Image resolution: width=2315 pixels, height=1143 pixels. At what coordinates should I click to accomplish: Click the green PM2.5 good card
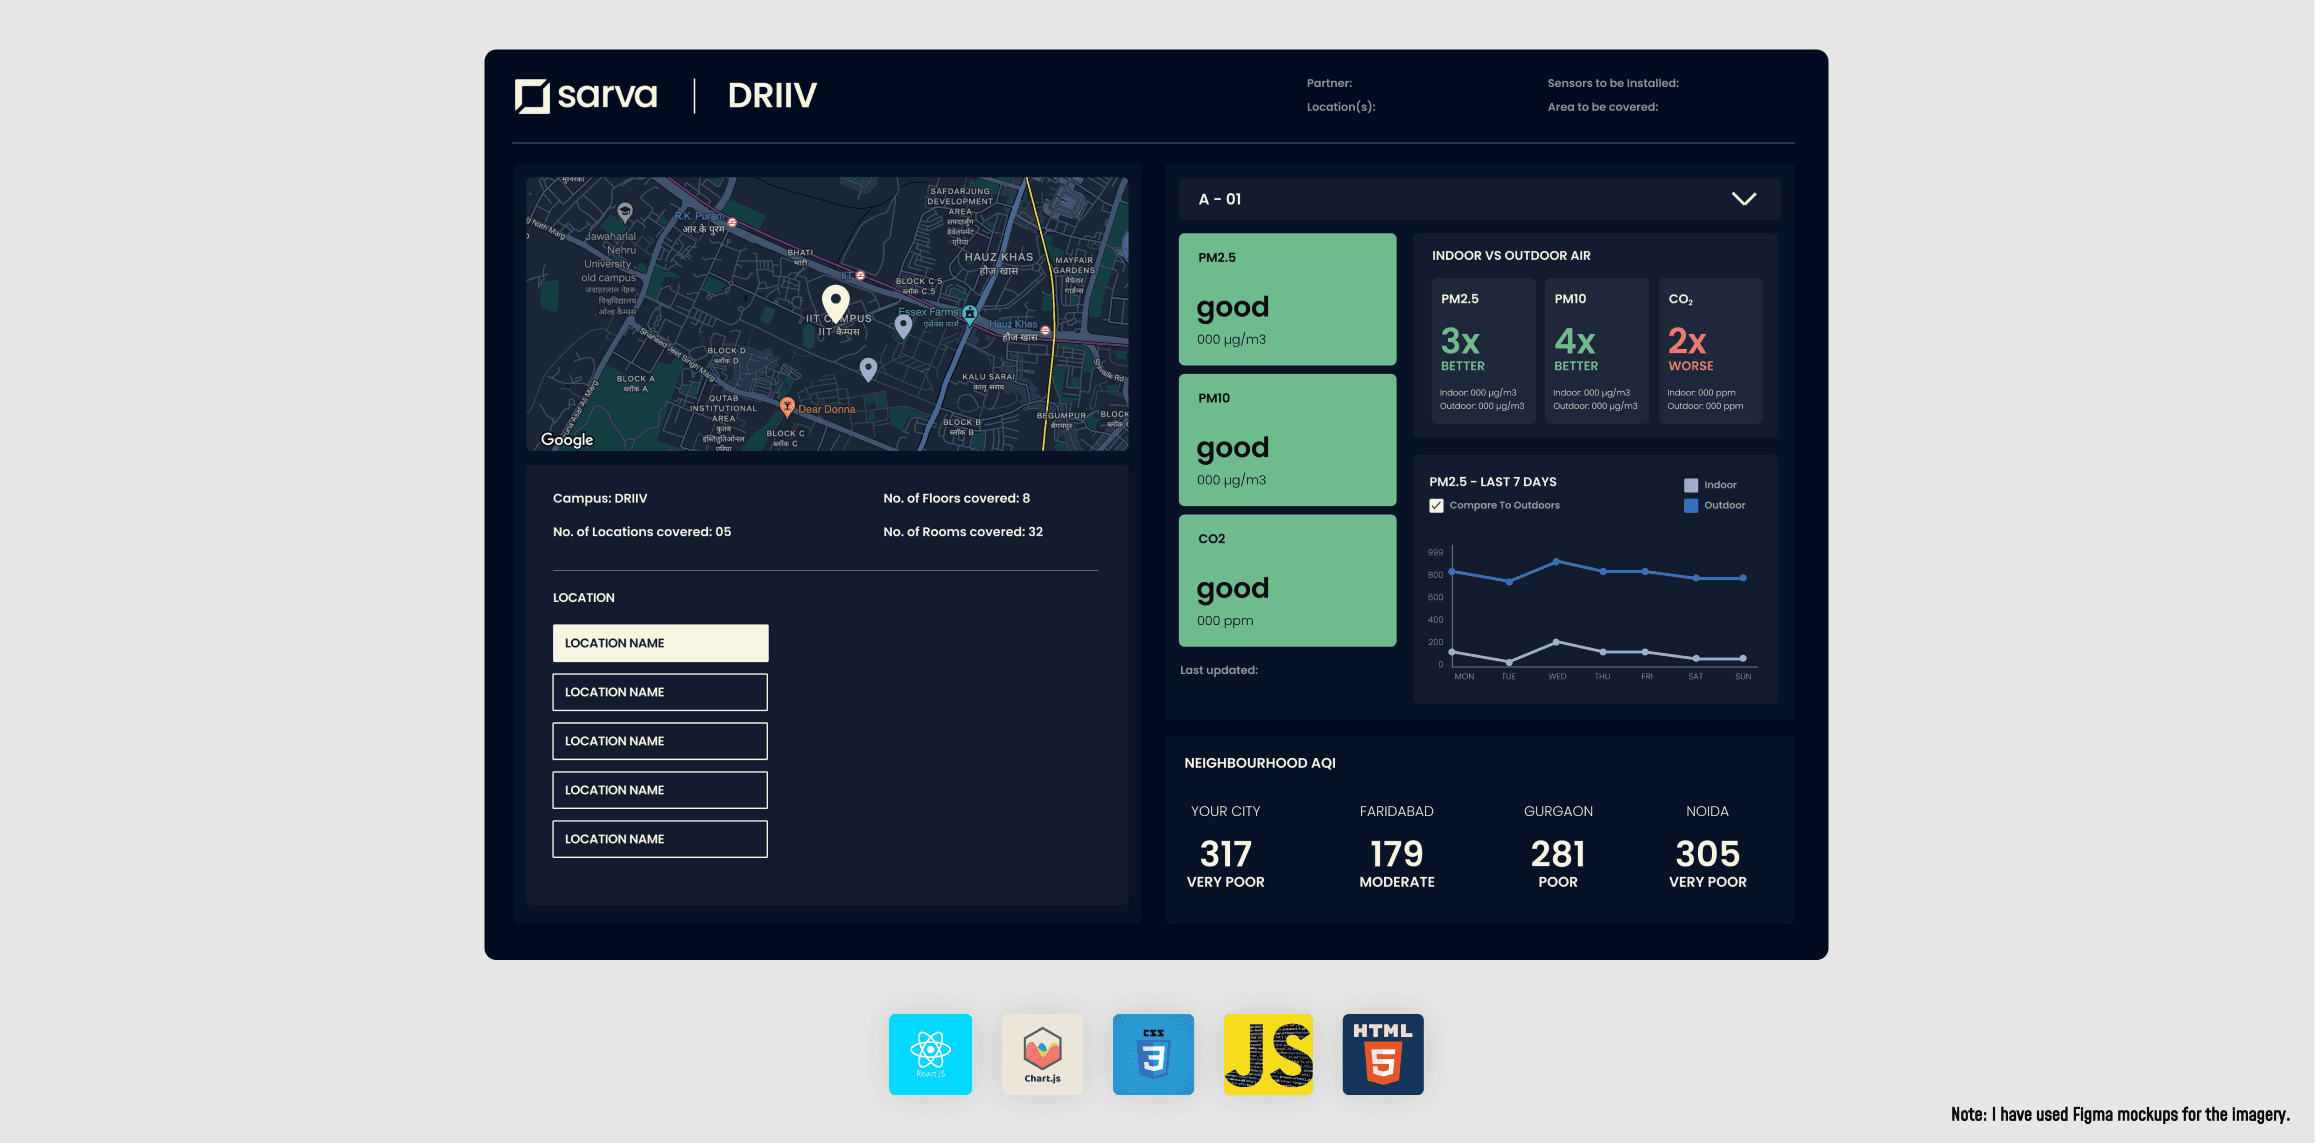click(x=1287, y=299)
